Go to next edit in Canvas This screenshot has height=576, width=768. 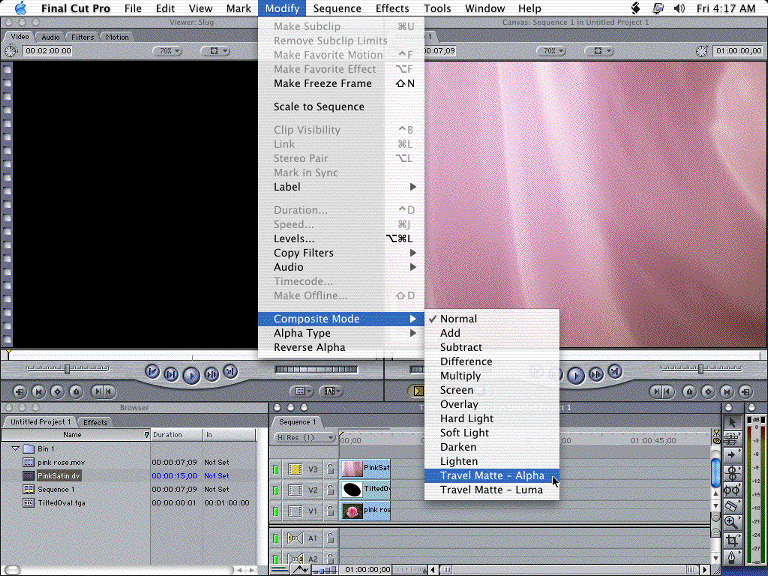tap(615, 372)
